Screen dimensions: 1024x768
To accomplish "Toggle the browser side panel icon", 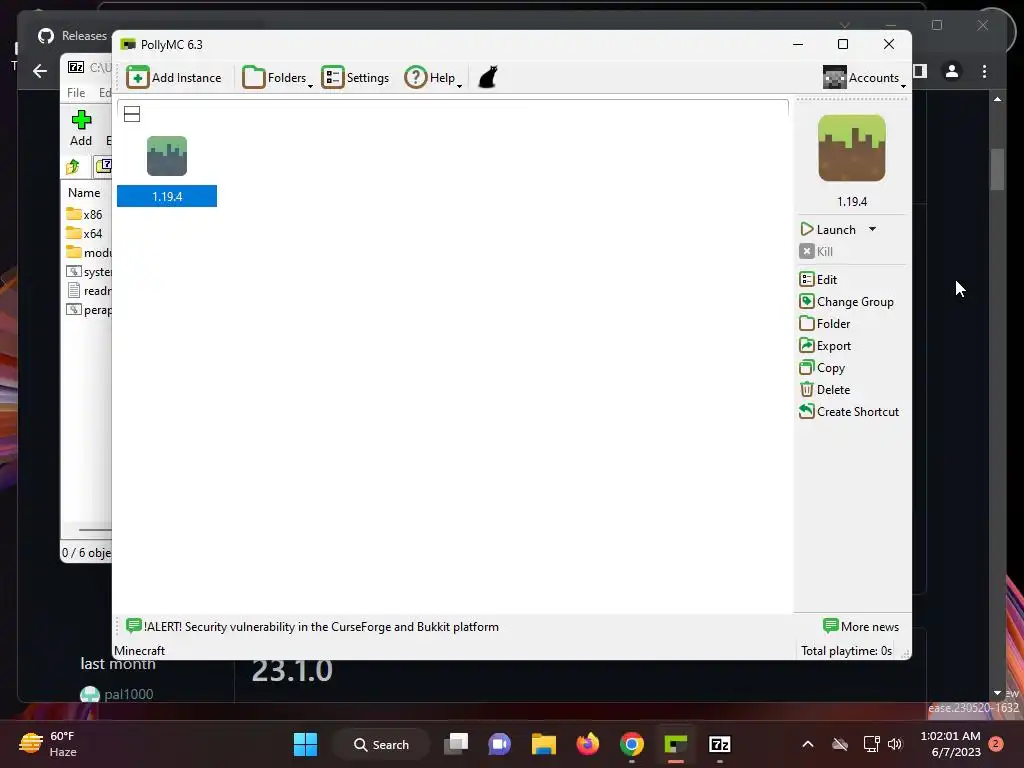I will [x=920, y=71].
